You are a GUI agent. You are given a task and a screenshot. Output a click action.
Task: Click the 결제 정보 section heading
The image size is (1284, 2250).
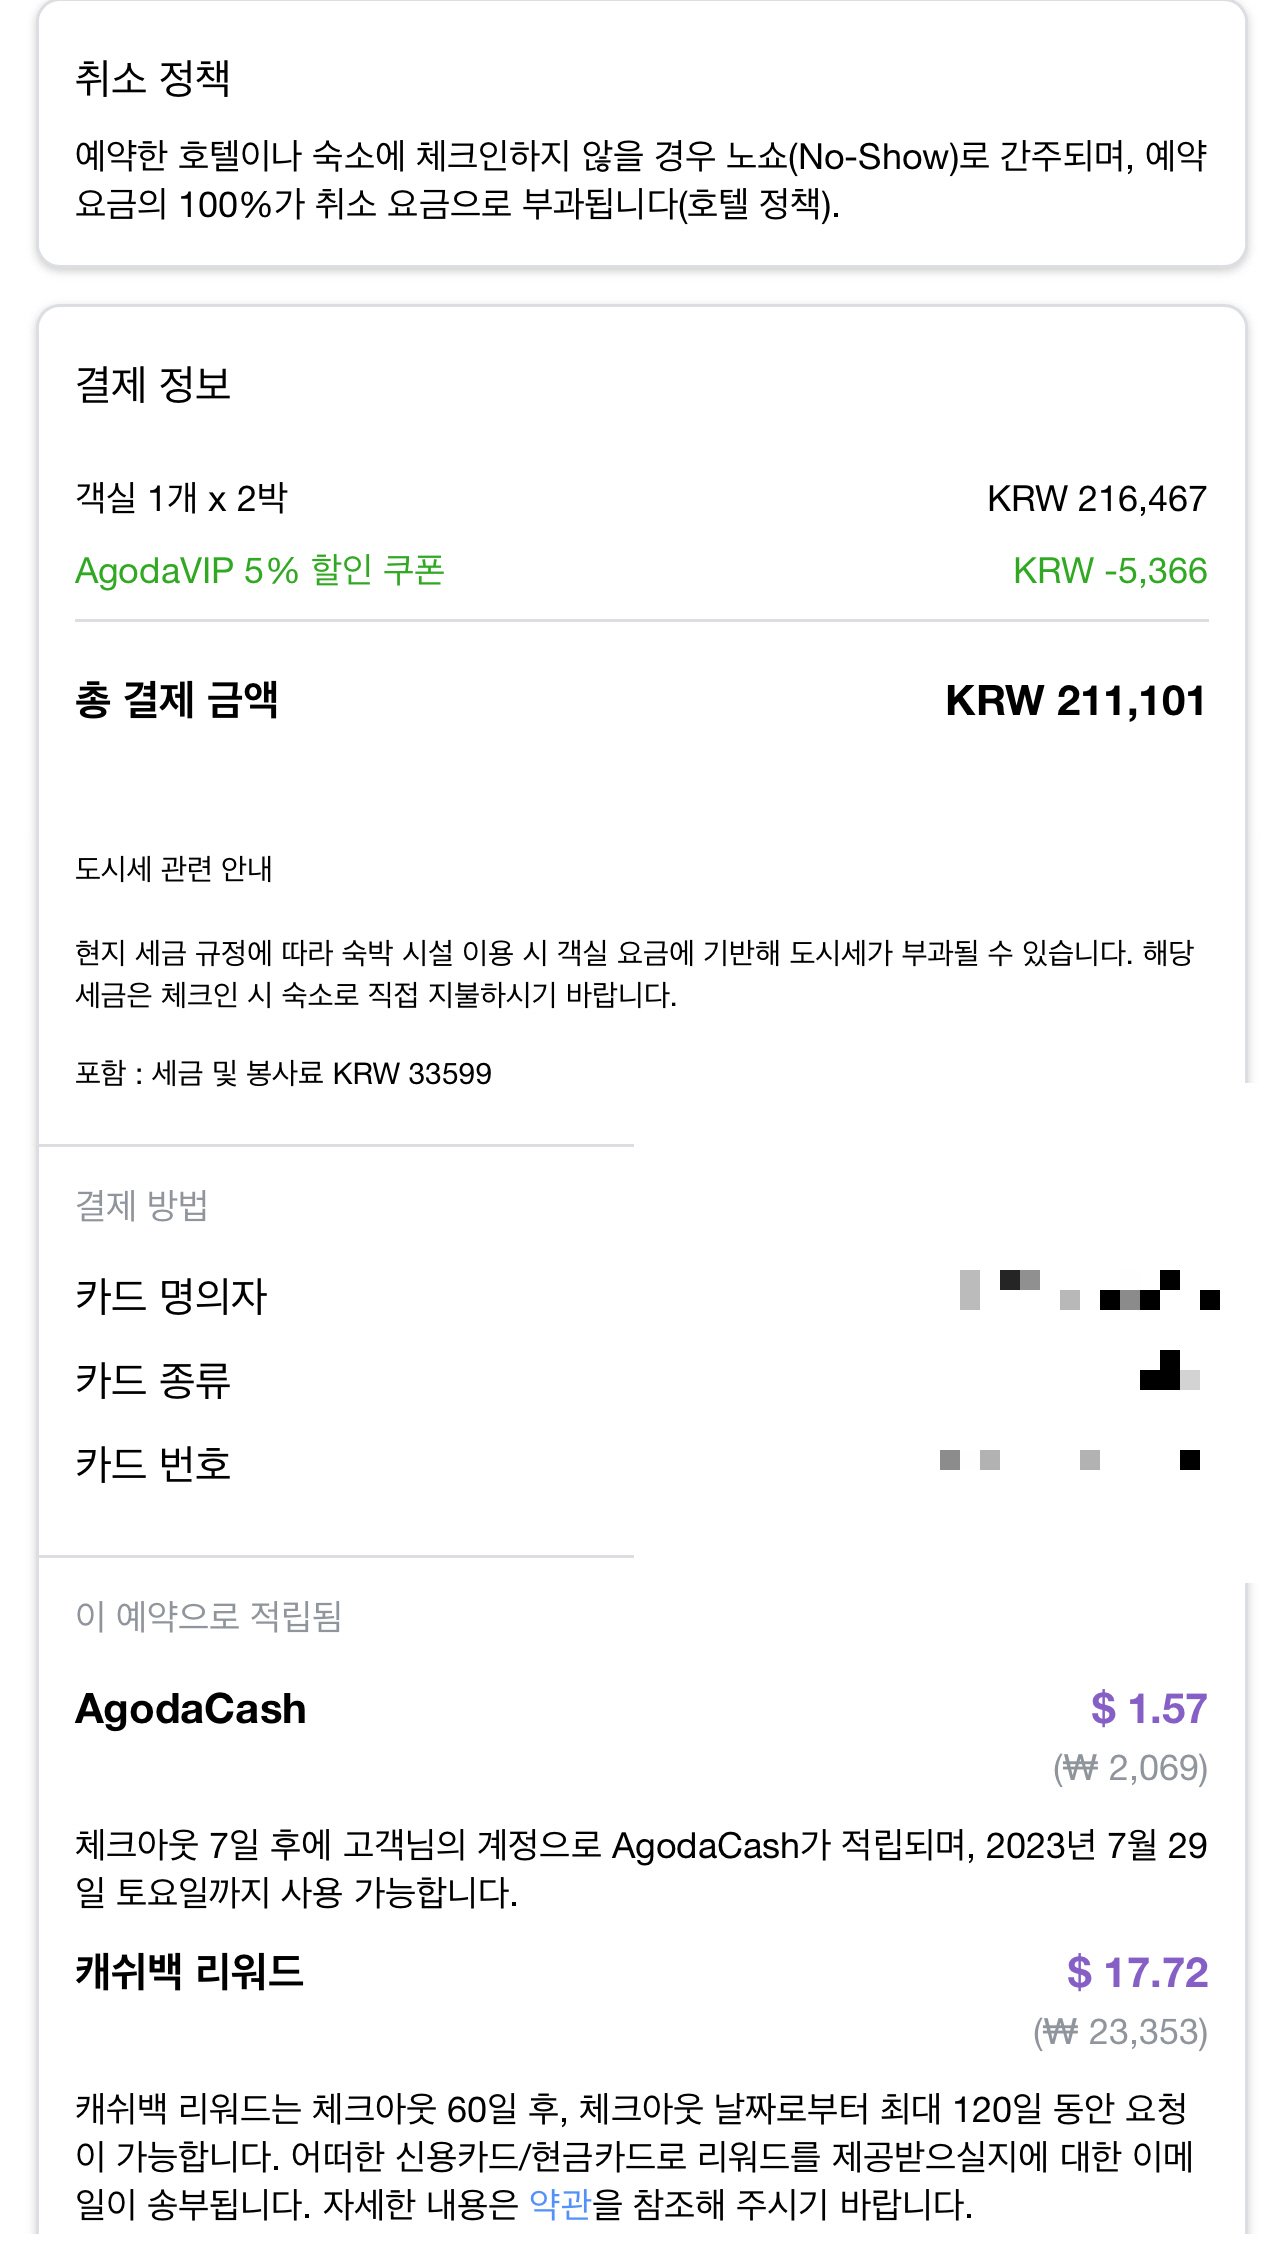coord(153,385)
